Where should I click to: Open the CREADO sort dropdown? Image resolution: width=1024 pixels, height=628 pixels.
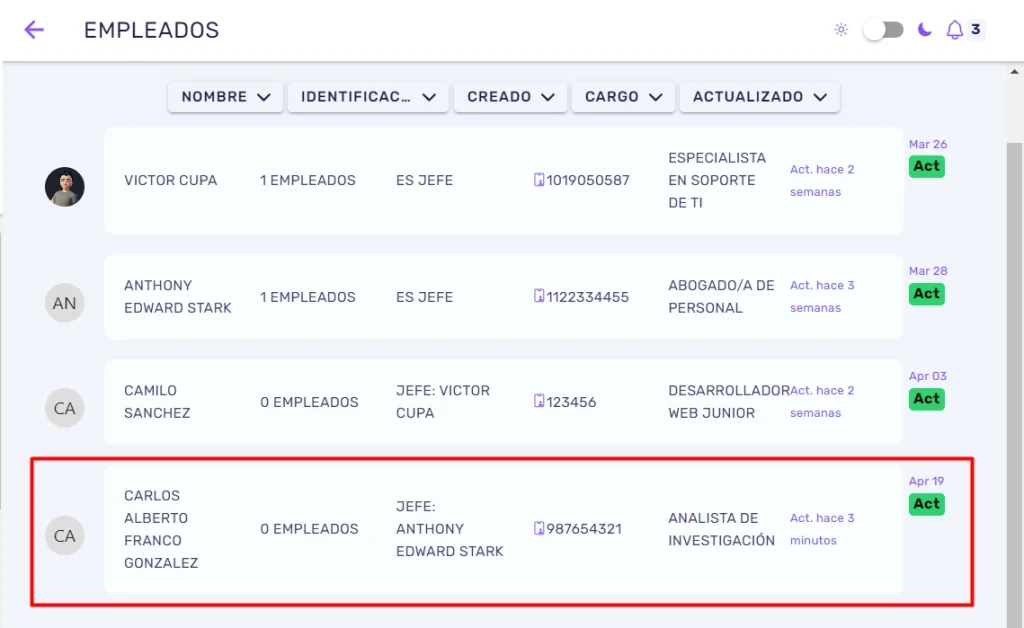(510, 97)
